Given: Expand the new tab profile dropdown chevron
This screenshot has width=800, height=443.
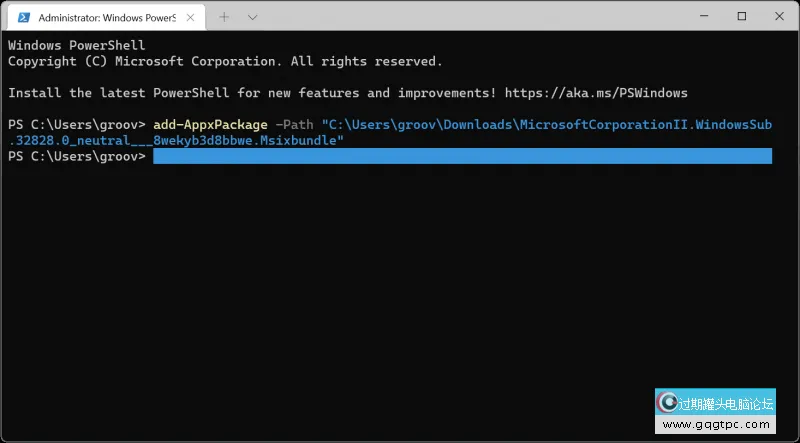Looking at the screenshot, I should 252,17.
